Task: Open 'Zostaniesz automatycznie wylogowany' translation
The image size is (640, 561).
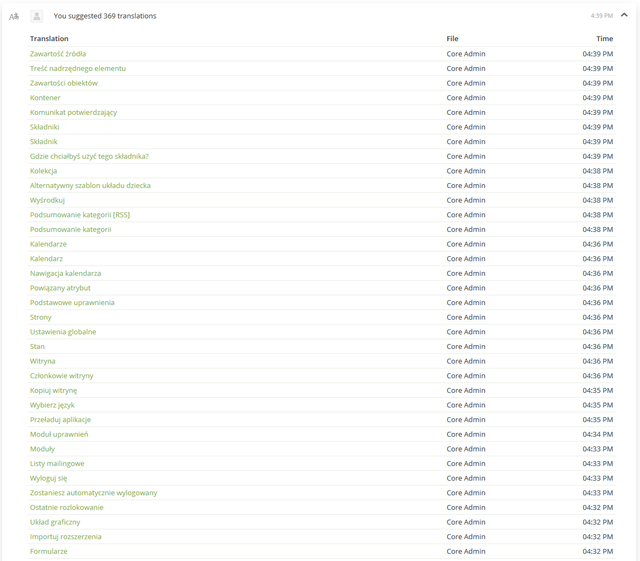Action: click(93, 493)
